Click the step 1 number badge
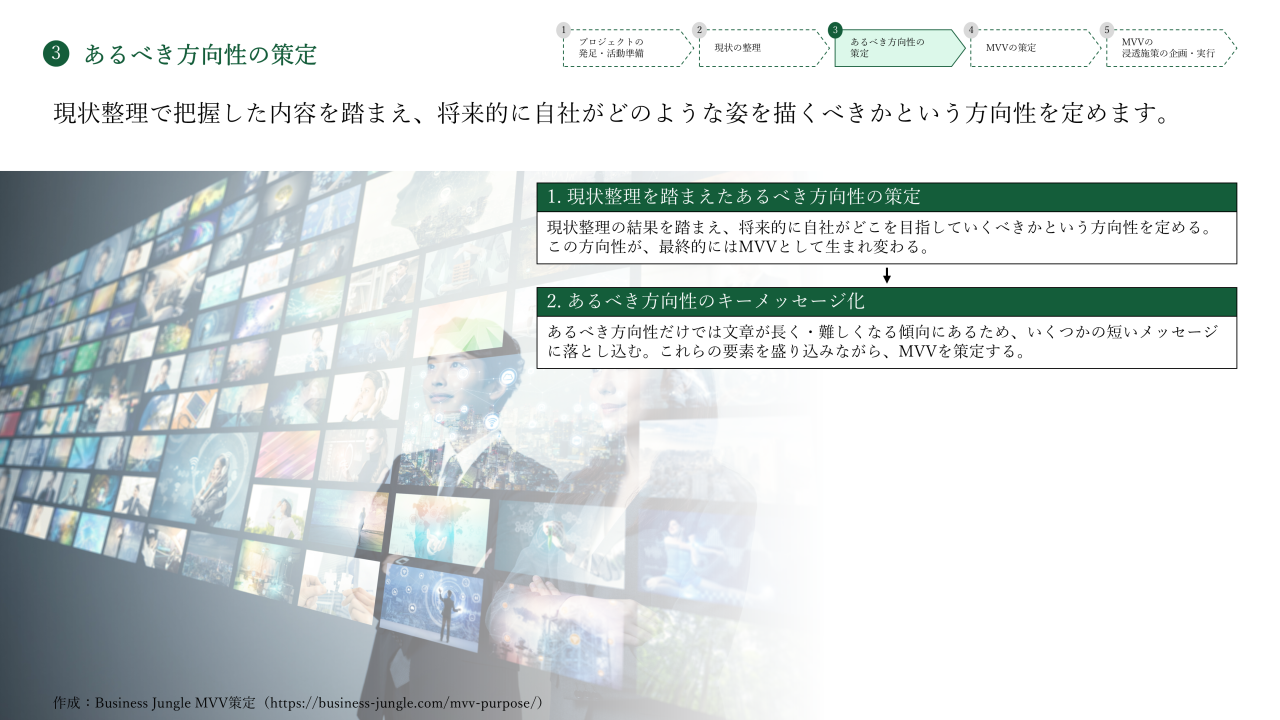Image resolution: width=1280 pixels, height=720 pixels. point(564,30)
